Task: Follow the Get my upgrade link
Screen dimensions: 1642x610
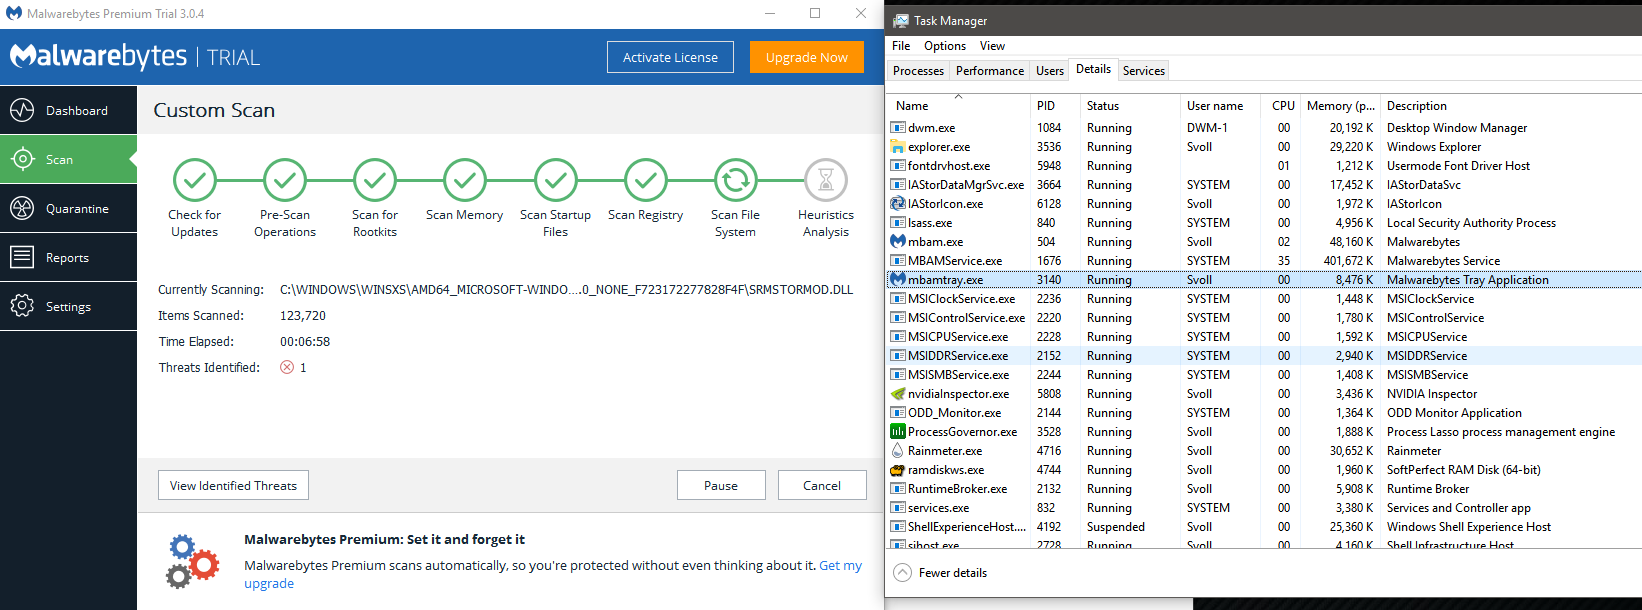Action: click(x=840, y=565)
